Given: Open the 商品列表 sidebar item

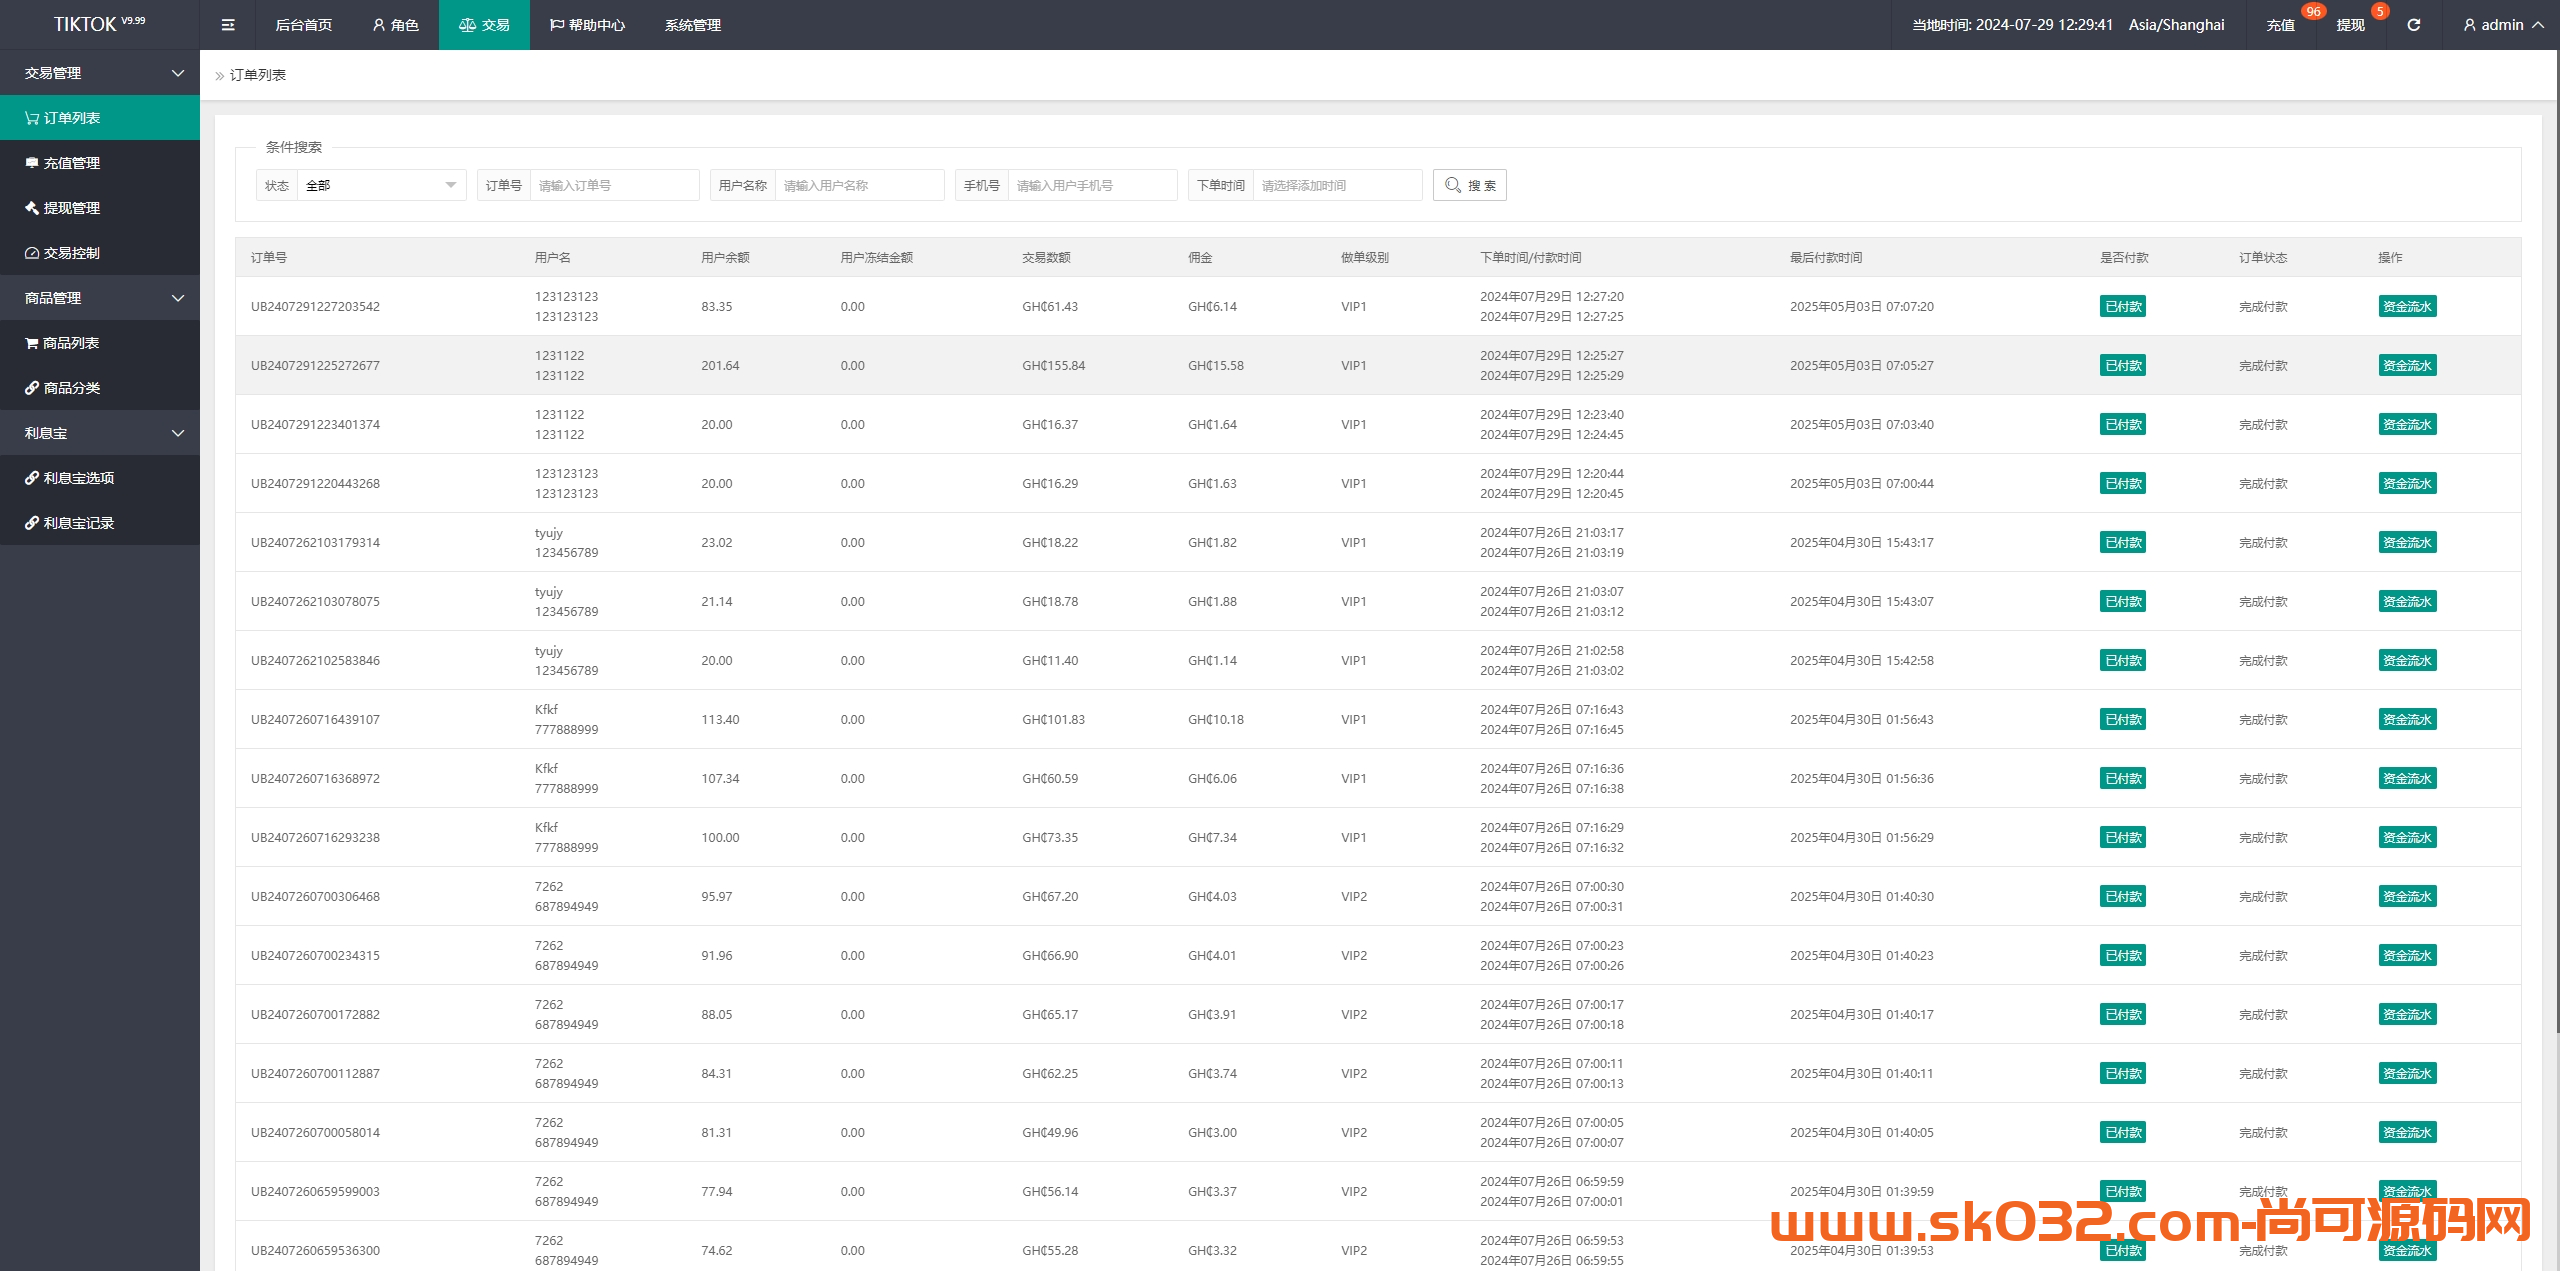Looking at the screenshot, I should coord(100,343).
